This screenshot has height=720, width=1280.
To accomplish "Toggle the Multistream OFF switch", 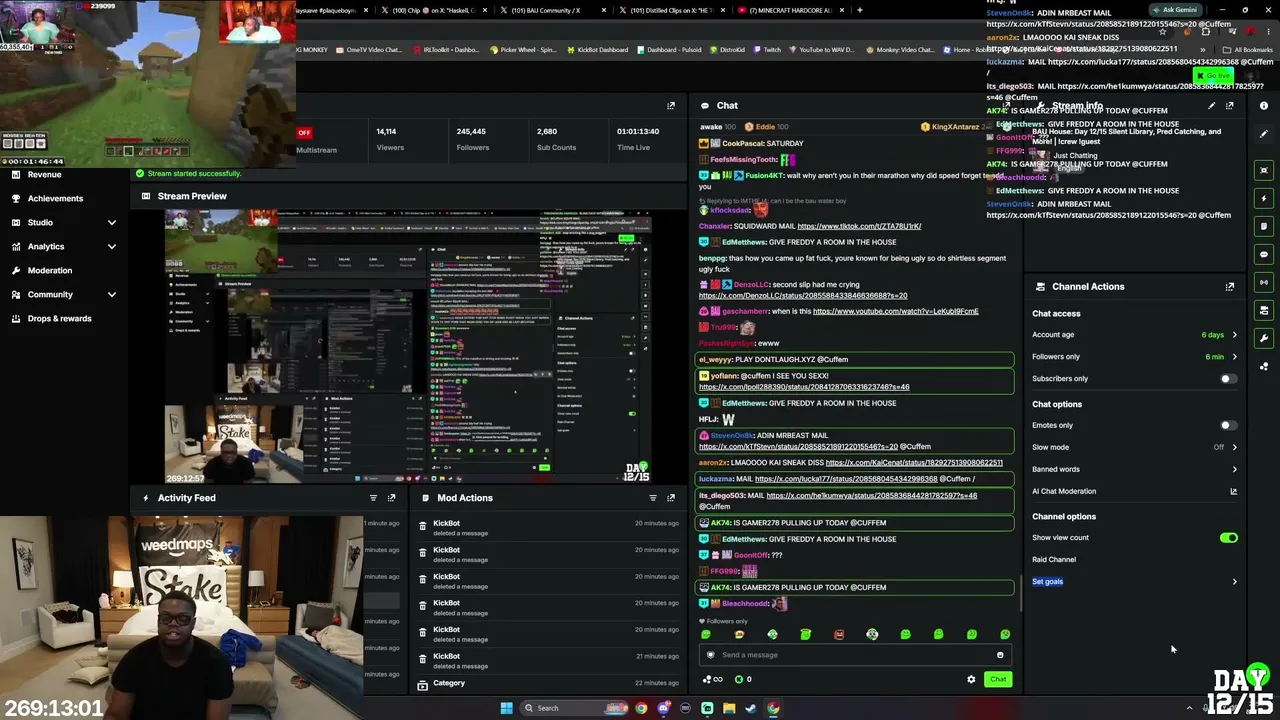I will tap(304, 132).
